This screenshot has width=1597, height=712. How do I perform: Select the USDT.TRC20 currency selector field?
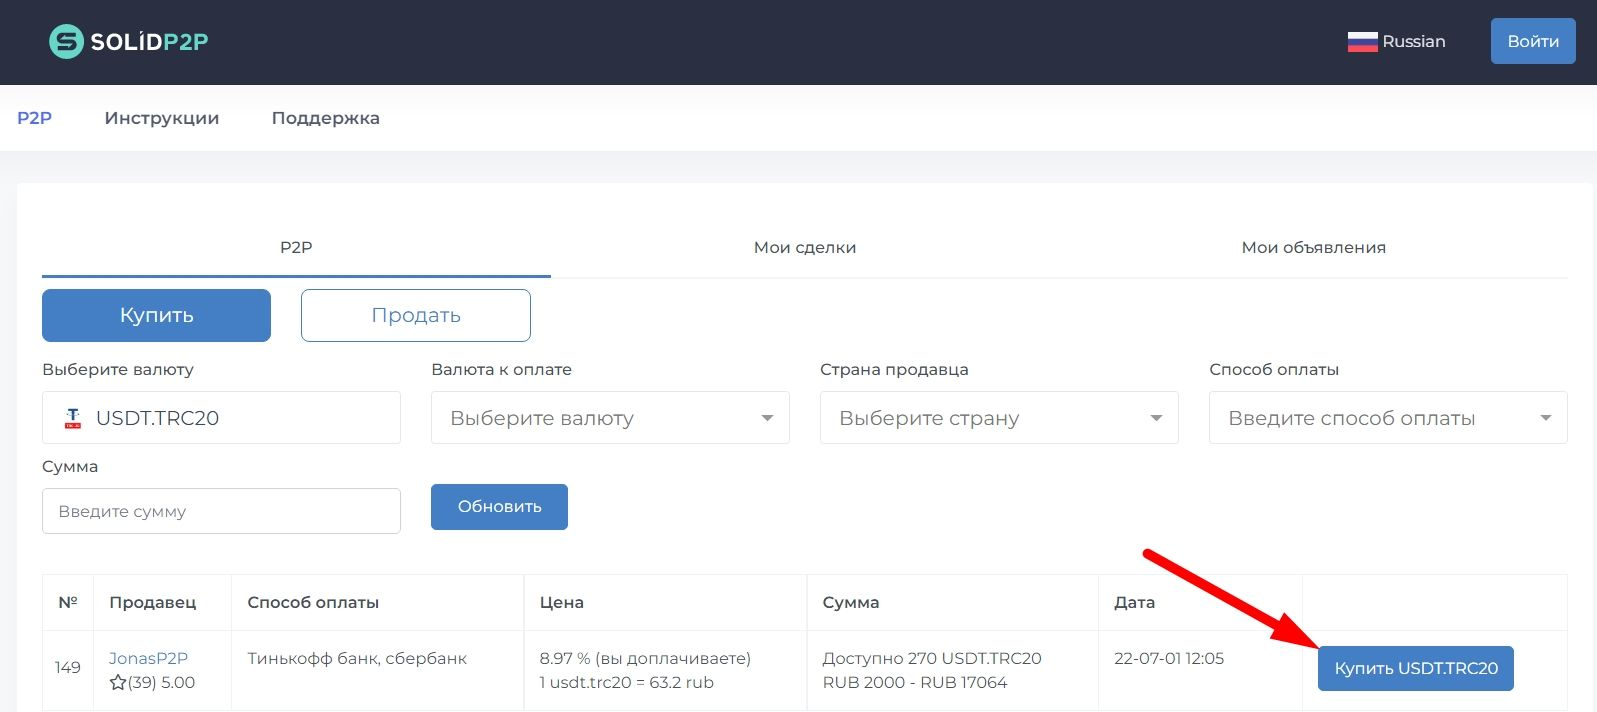pos(221,418)
